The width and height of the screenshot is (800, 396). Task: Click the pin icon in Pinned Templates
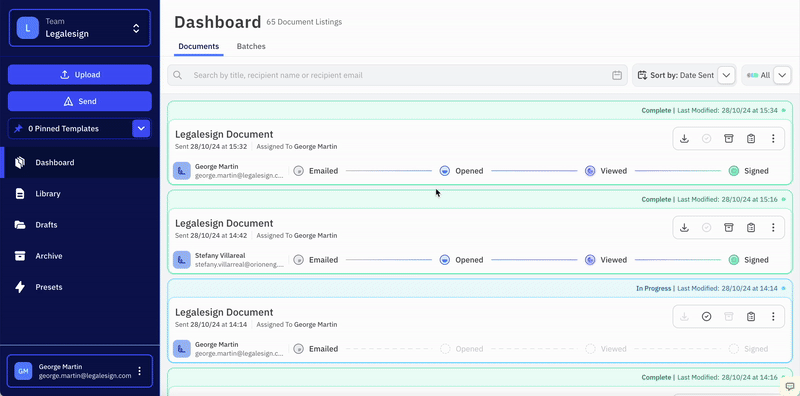point(18,129)
